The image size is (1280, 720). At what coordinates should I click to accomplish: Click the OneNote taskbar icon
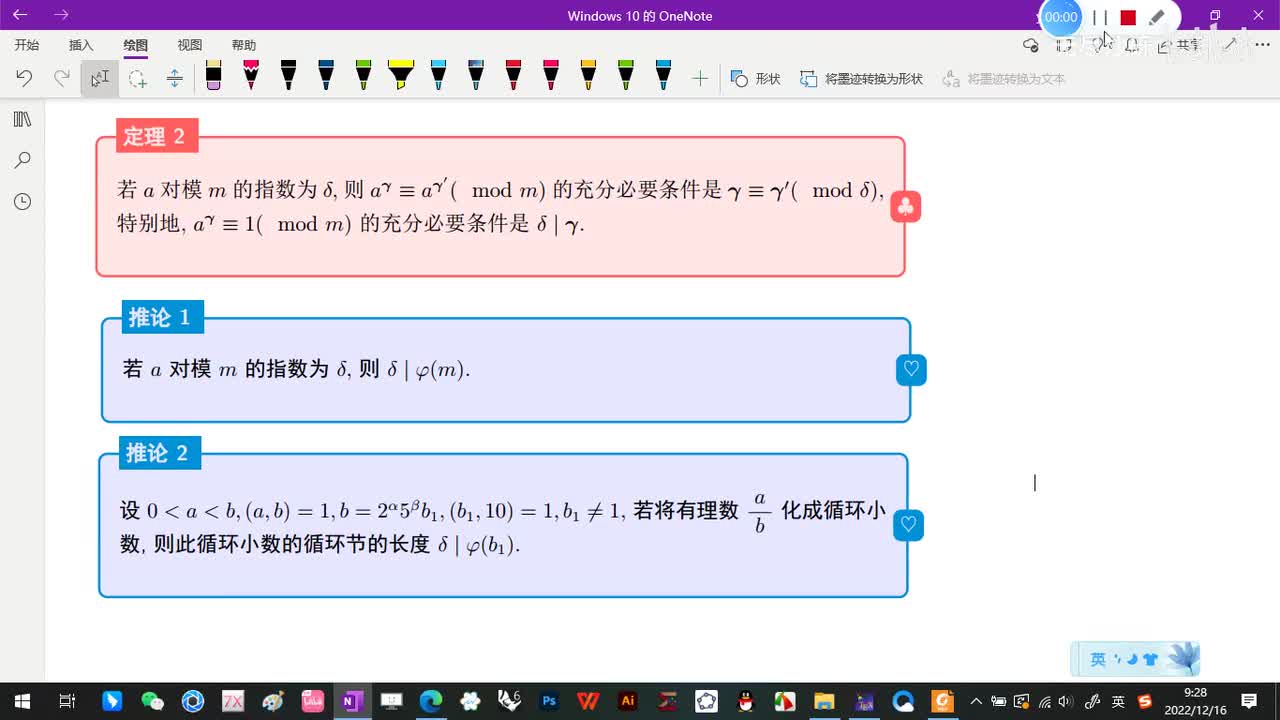351,701
